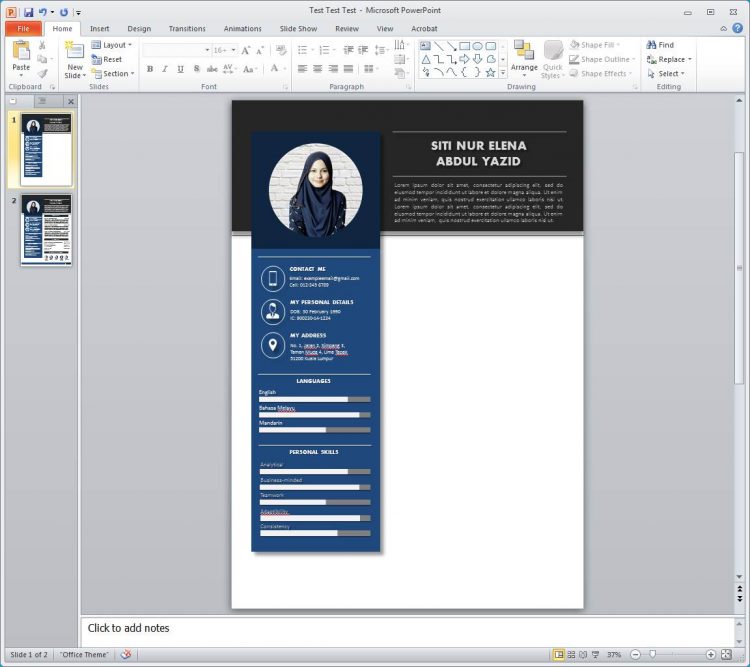Click the Replace button
The image size is (750, 667).
tap(668, 59)
